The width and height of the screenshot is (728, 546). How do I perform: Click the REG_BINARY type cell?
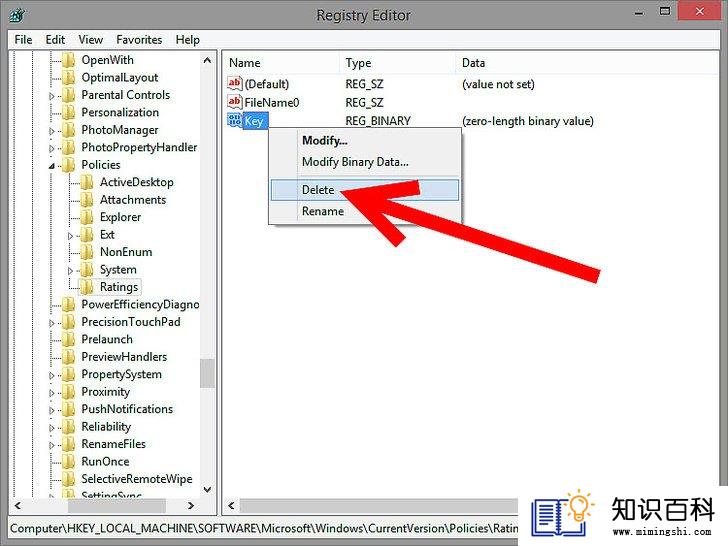[378, 121]
